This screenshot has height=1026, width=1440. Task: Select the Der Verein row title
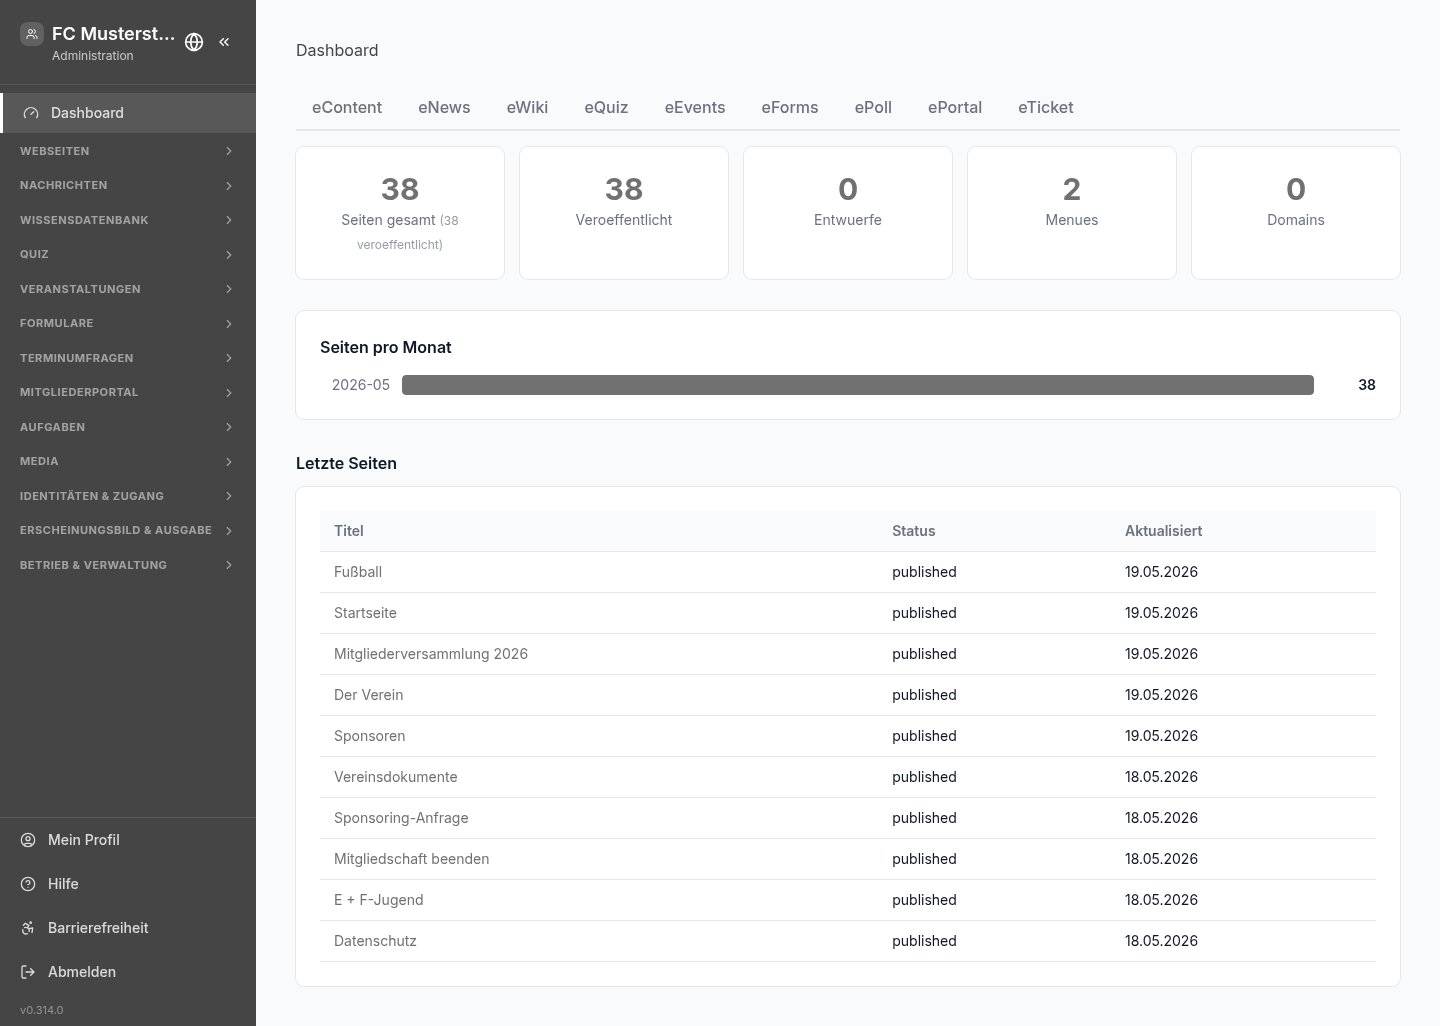pos(369,695)
